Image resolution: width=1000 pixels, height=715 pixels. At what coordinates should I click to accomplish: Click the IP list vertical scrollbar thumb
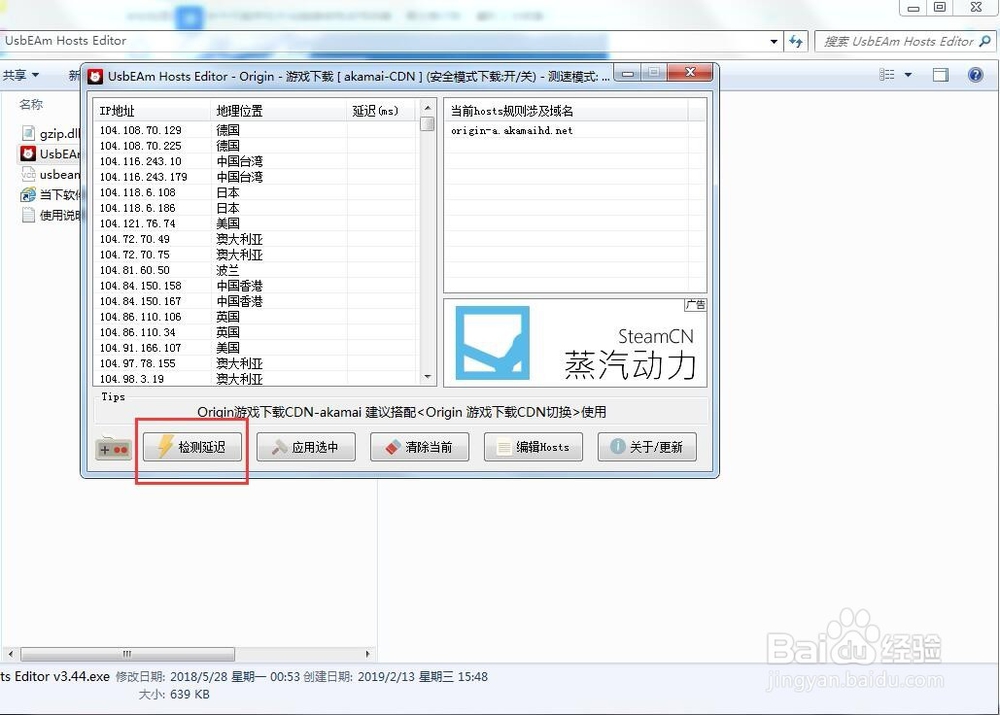pos(427,124)
